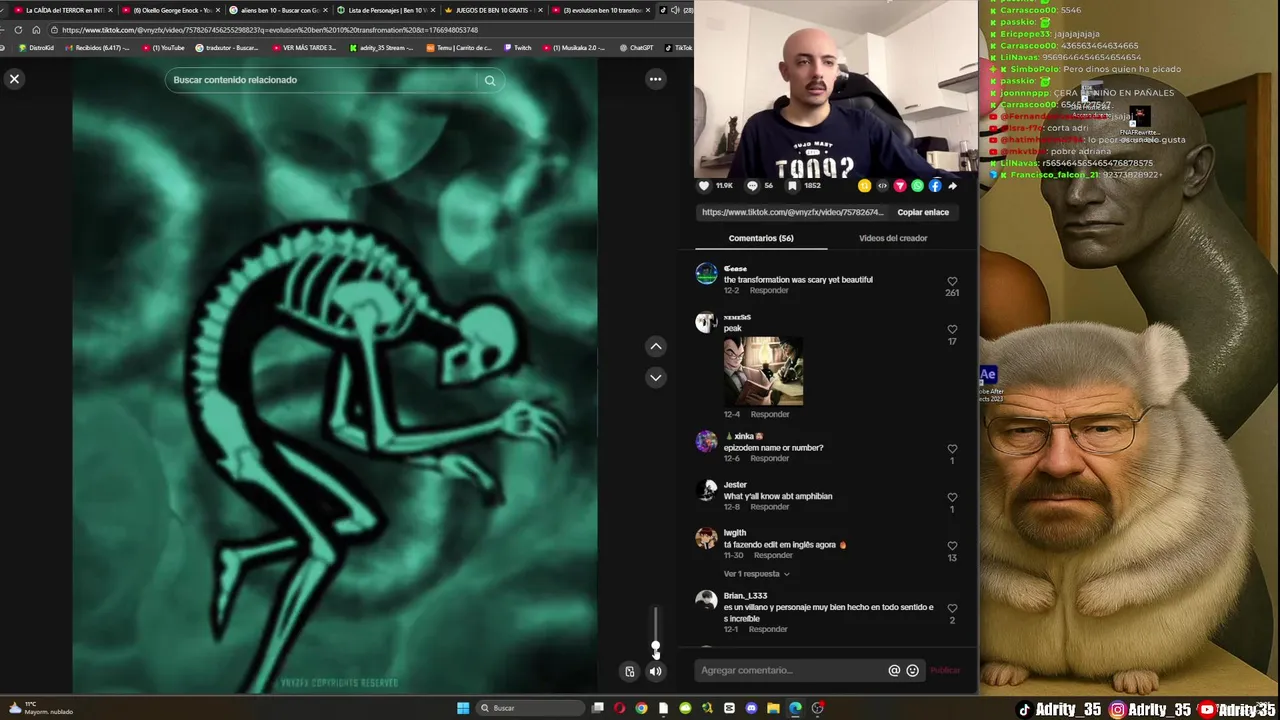Click the embed code icon
This screenshot has width=1280, height=720.
tap(882, 186)
